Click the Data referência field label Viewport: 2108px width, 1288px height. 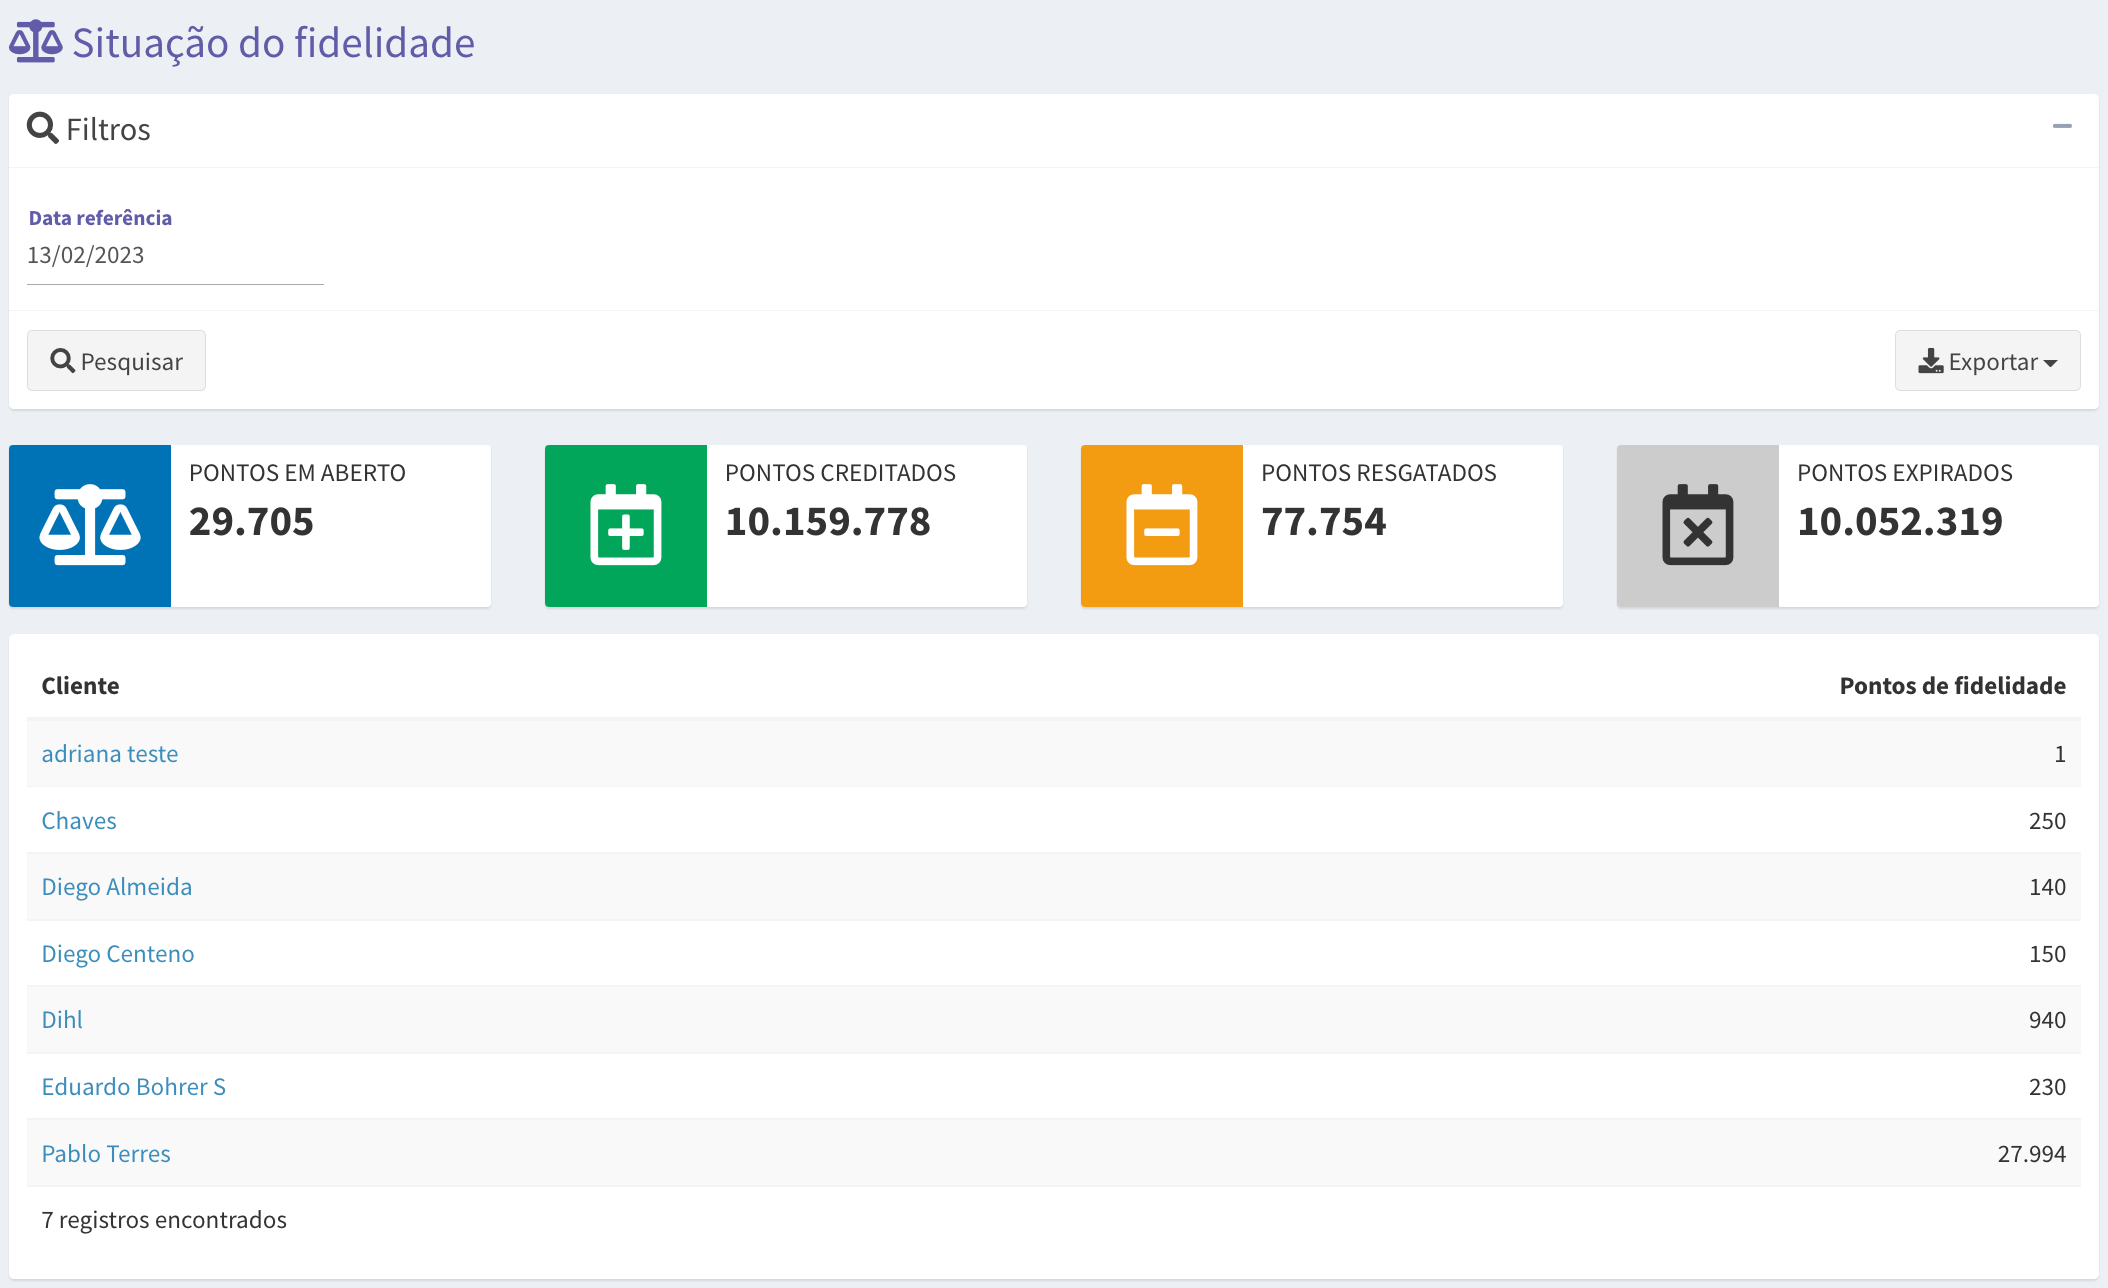click(x=100, y=218)
